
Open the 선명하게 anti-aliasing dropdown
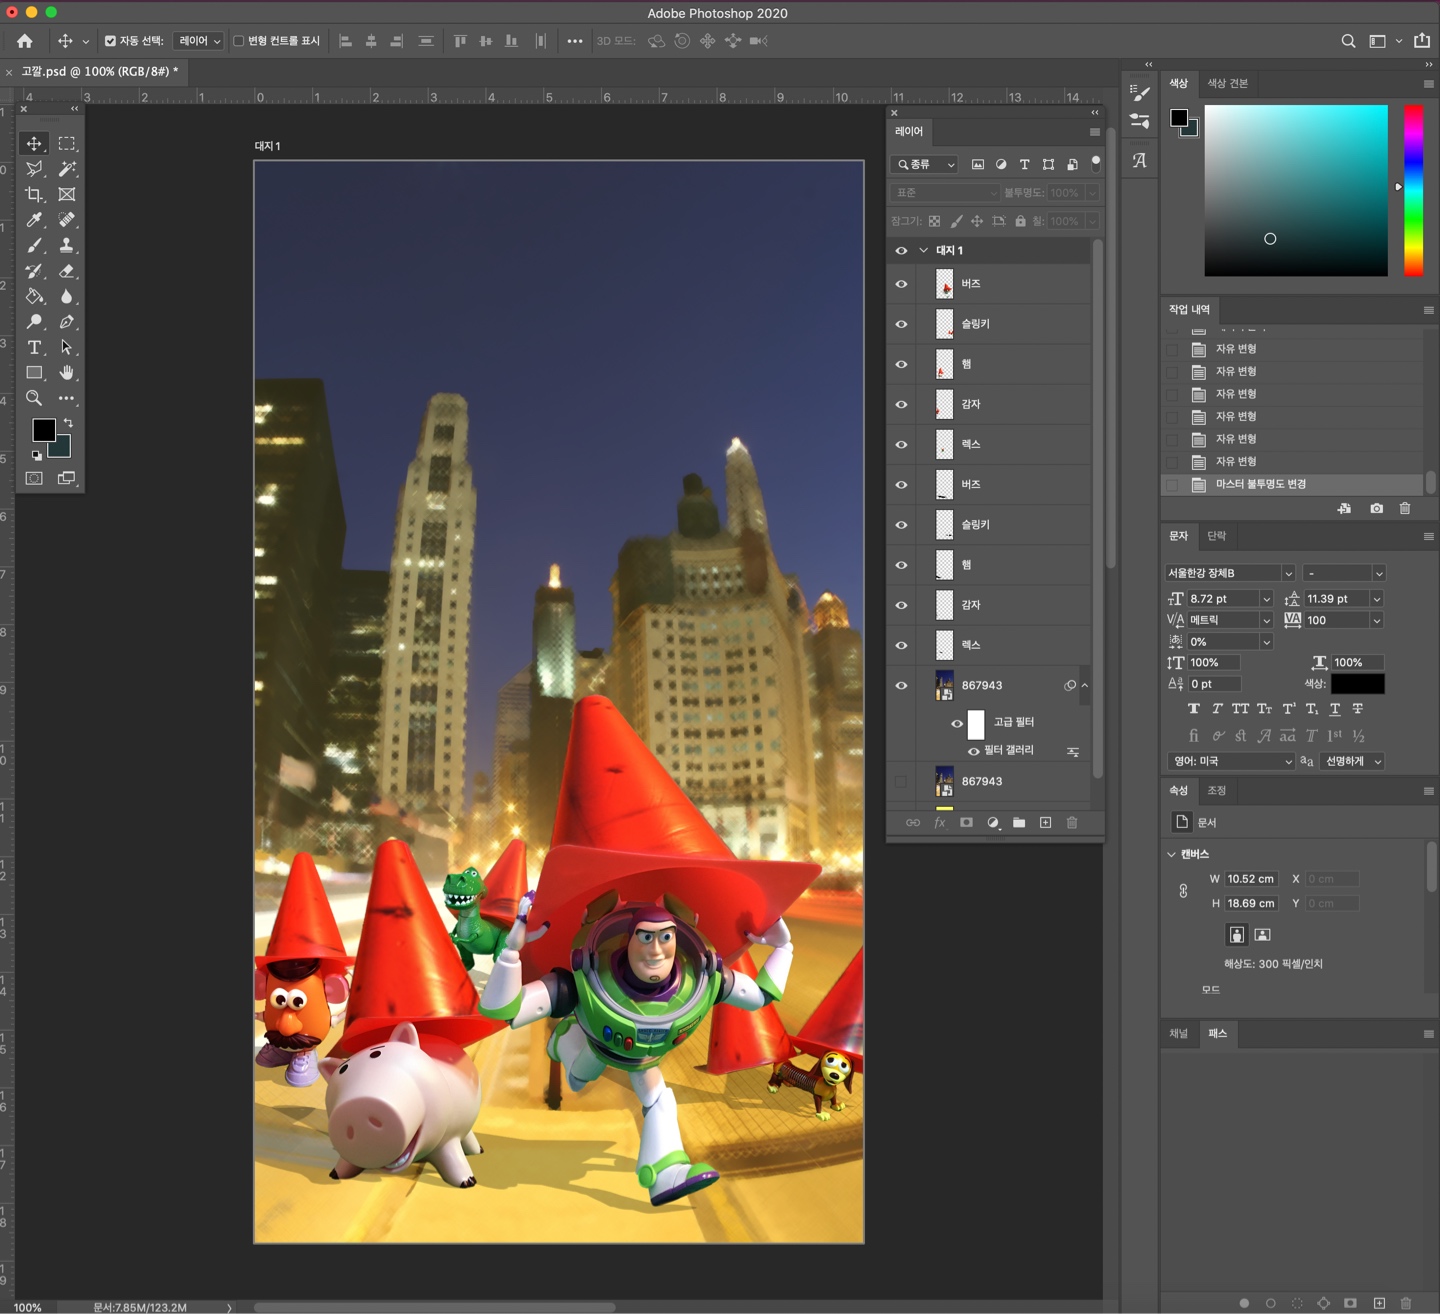(1352, 762)
